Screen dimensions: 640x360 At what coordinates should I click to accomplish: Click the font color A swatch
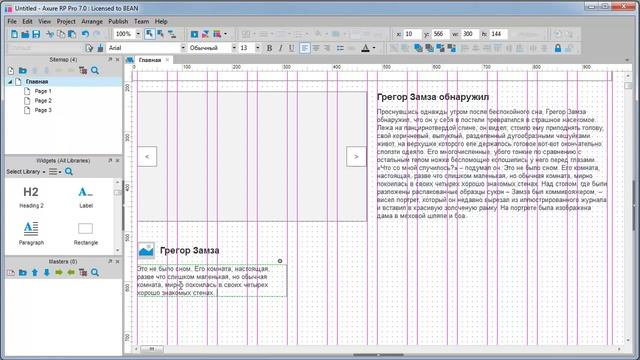[365, 48]
